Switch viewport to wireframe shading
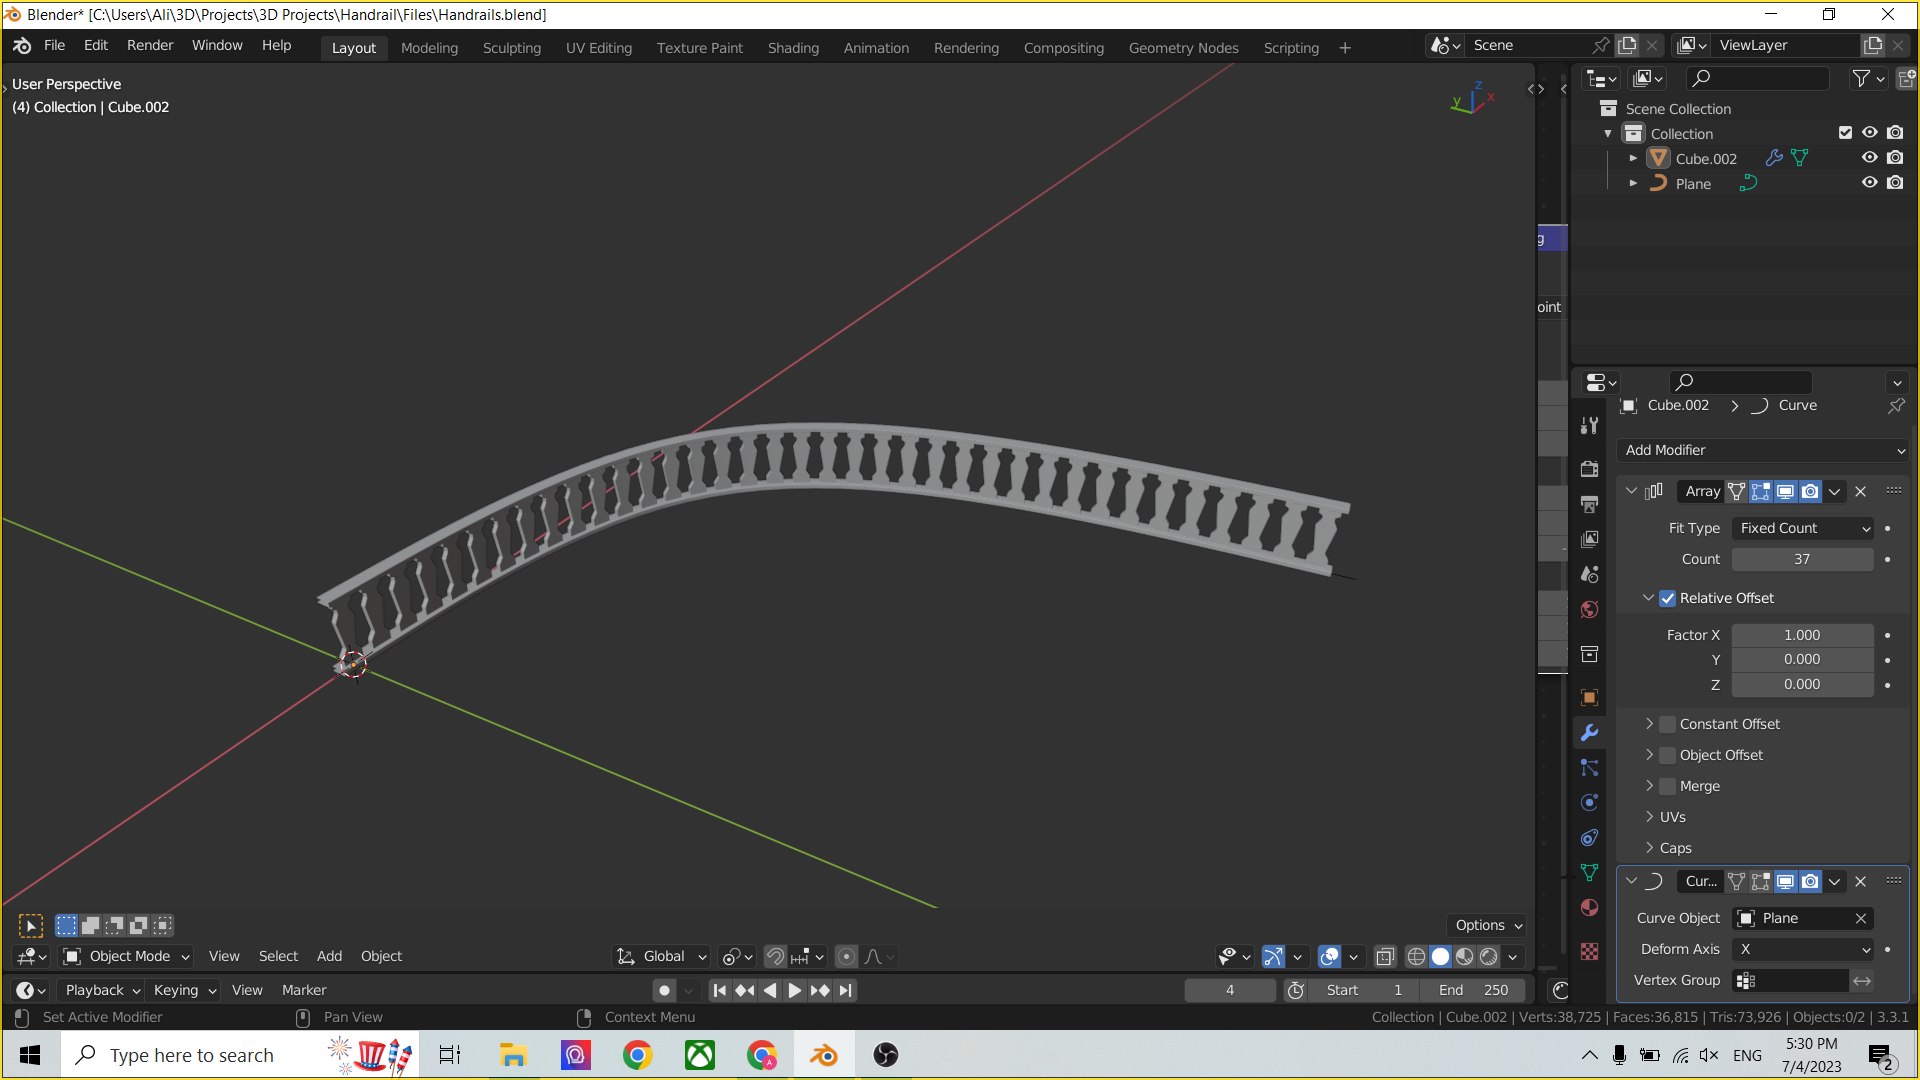 pos(1416,957)
